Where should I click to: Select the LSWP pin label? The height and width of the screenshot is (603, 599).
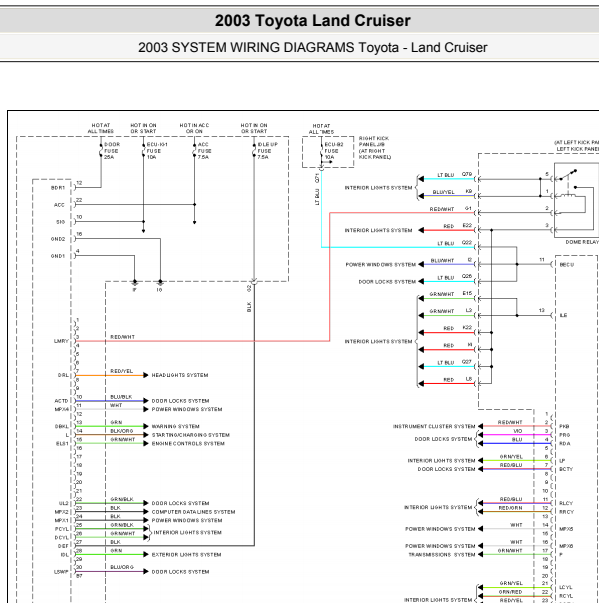click(61, 571)
